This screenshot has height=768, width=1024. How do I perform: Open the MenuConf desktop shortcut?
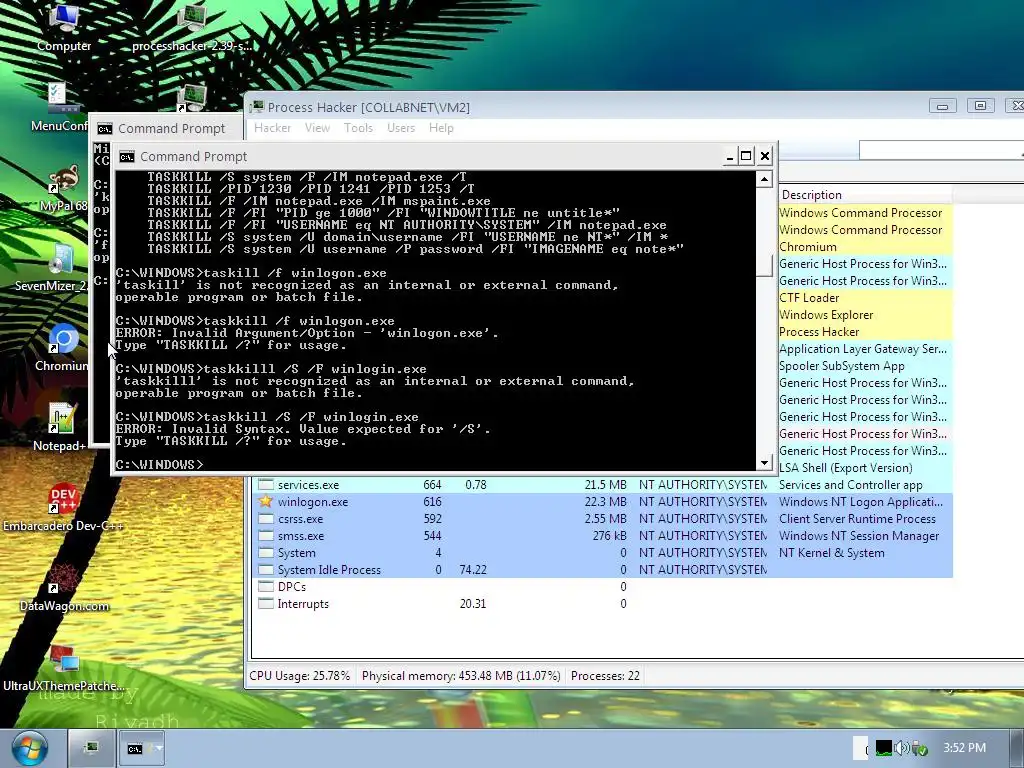(59, 108)
